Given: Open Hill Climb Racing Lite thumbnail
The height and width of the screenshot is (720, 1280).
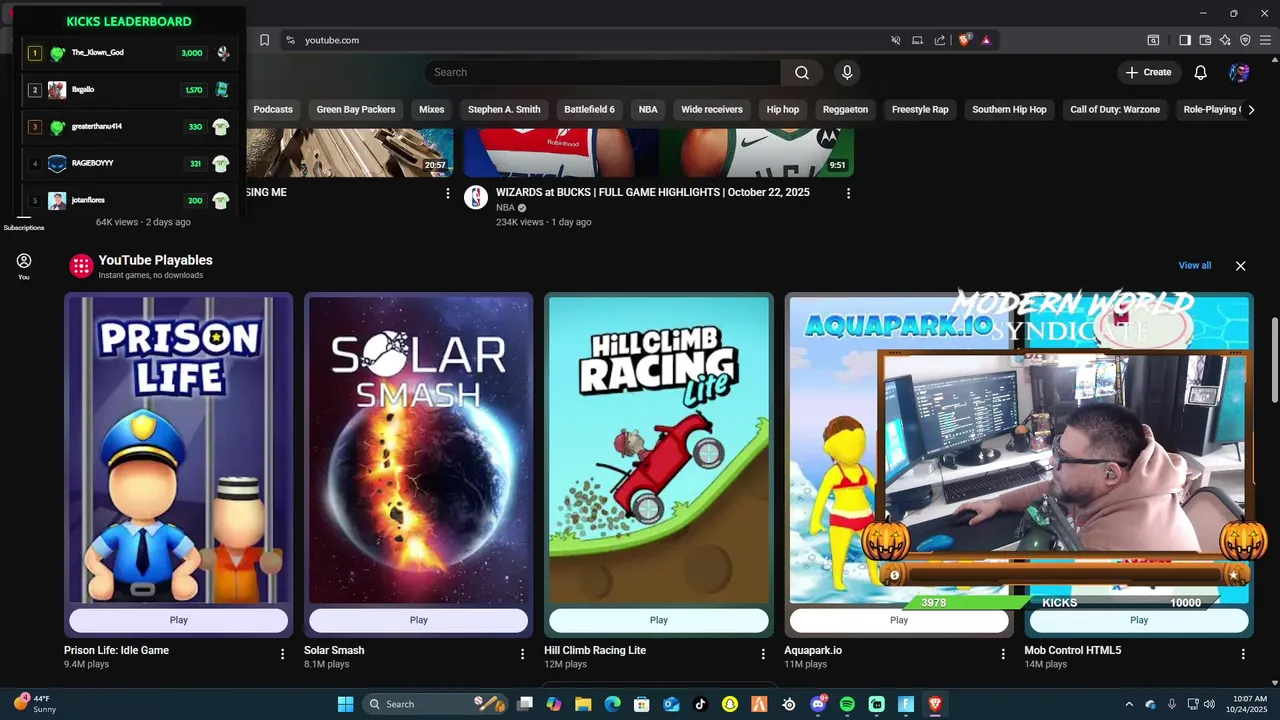Looking at the screenshot, I should [658, 450].
